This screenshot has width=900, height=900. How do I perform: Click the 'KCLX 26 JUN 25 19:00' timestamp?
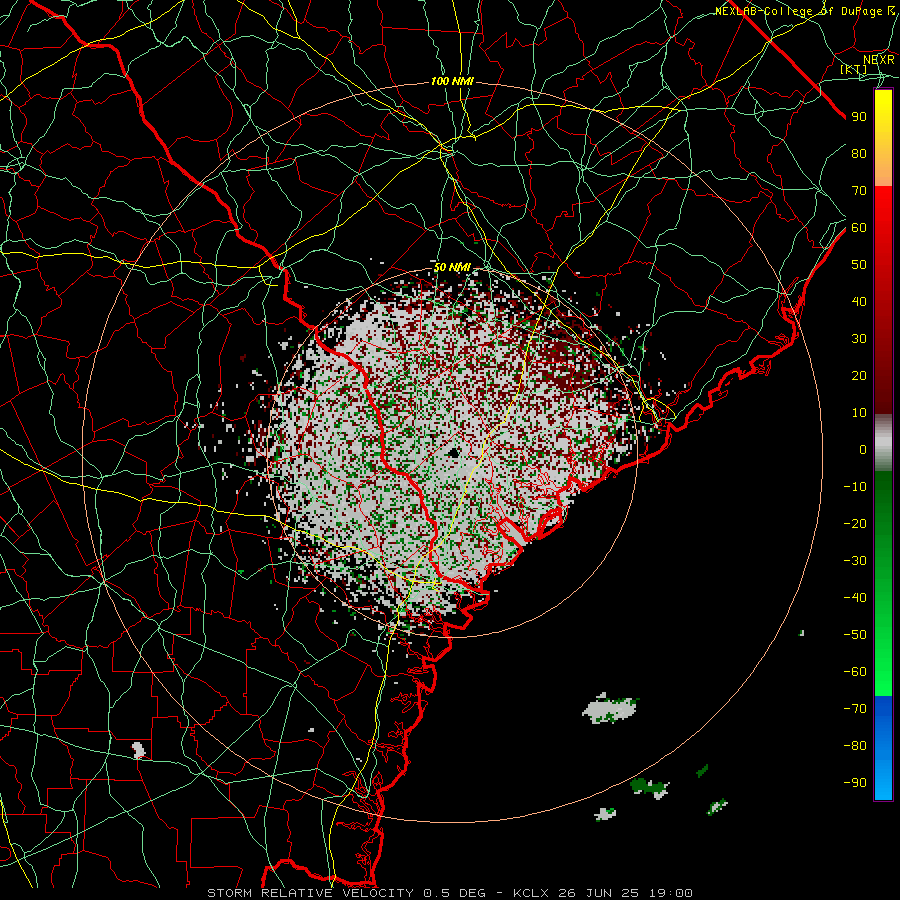603,893
